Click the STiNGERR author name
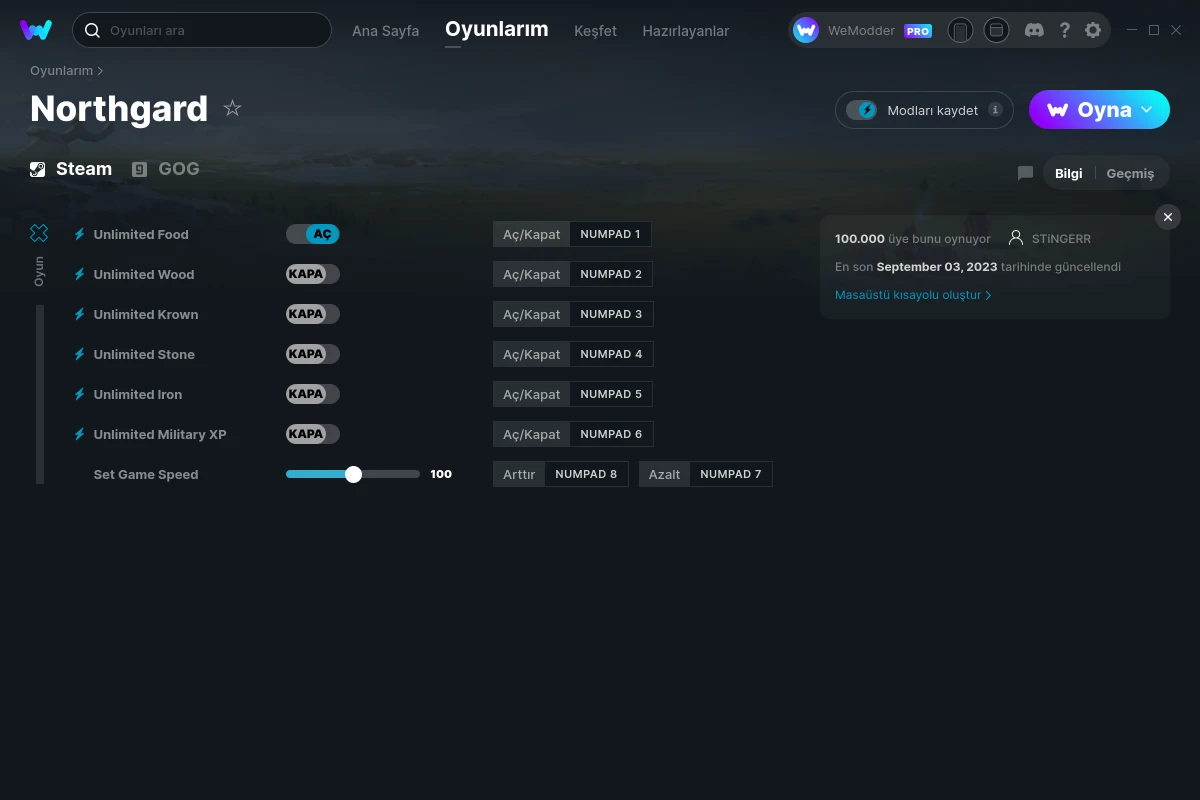This screenshot has height=800, width=1200. (x=1061, y=239)
